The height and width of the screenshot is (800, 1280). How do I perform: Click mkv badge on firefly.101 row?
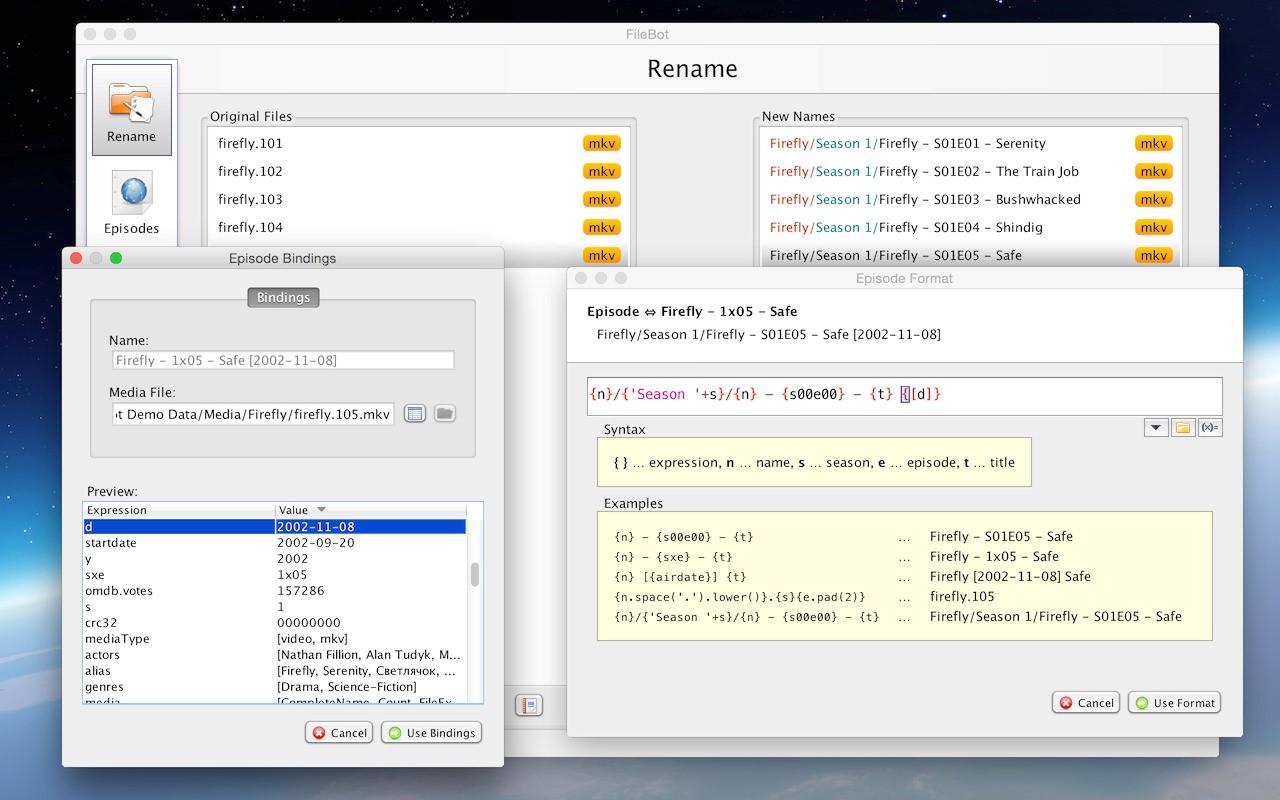tap(601, 144)
